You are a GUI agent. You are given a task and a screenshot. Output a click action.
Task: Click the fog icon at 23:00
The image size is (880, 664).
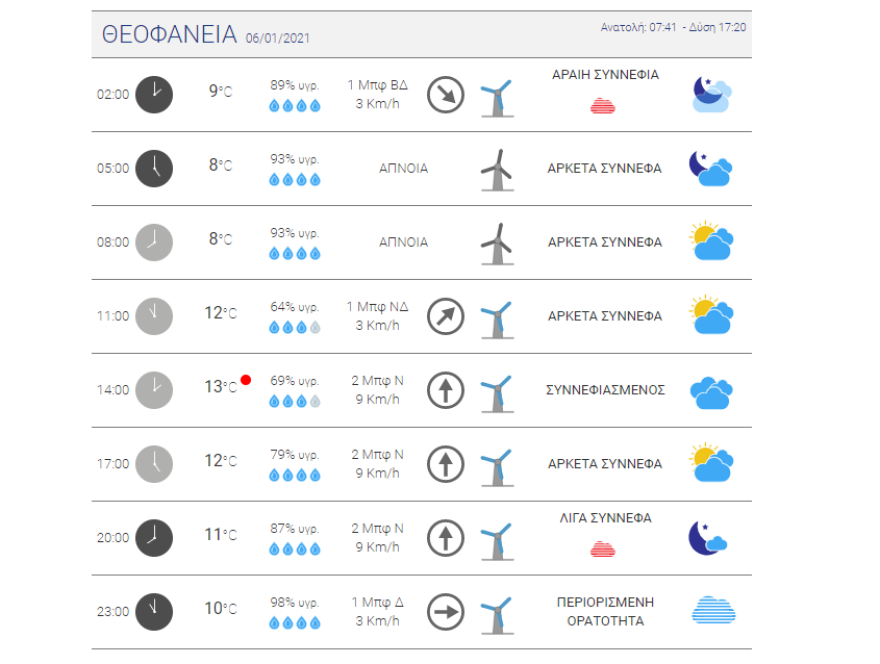[712, 610]
